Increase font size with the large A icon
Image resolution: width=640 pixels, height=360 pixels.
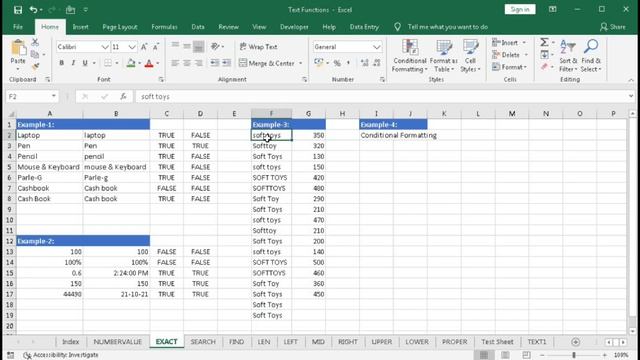click(144, 47)
